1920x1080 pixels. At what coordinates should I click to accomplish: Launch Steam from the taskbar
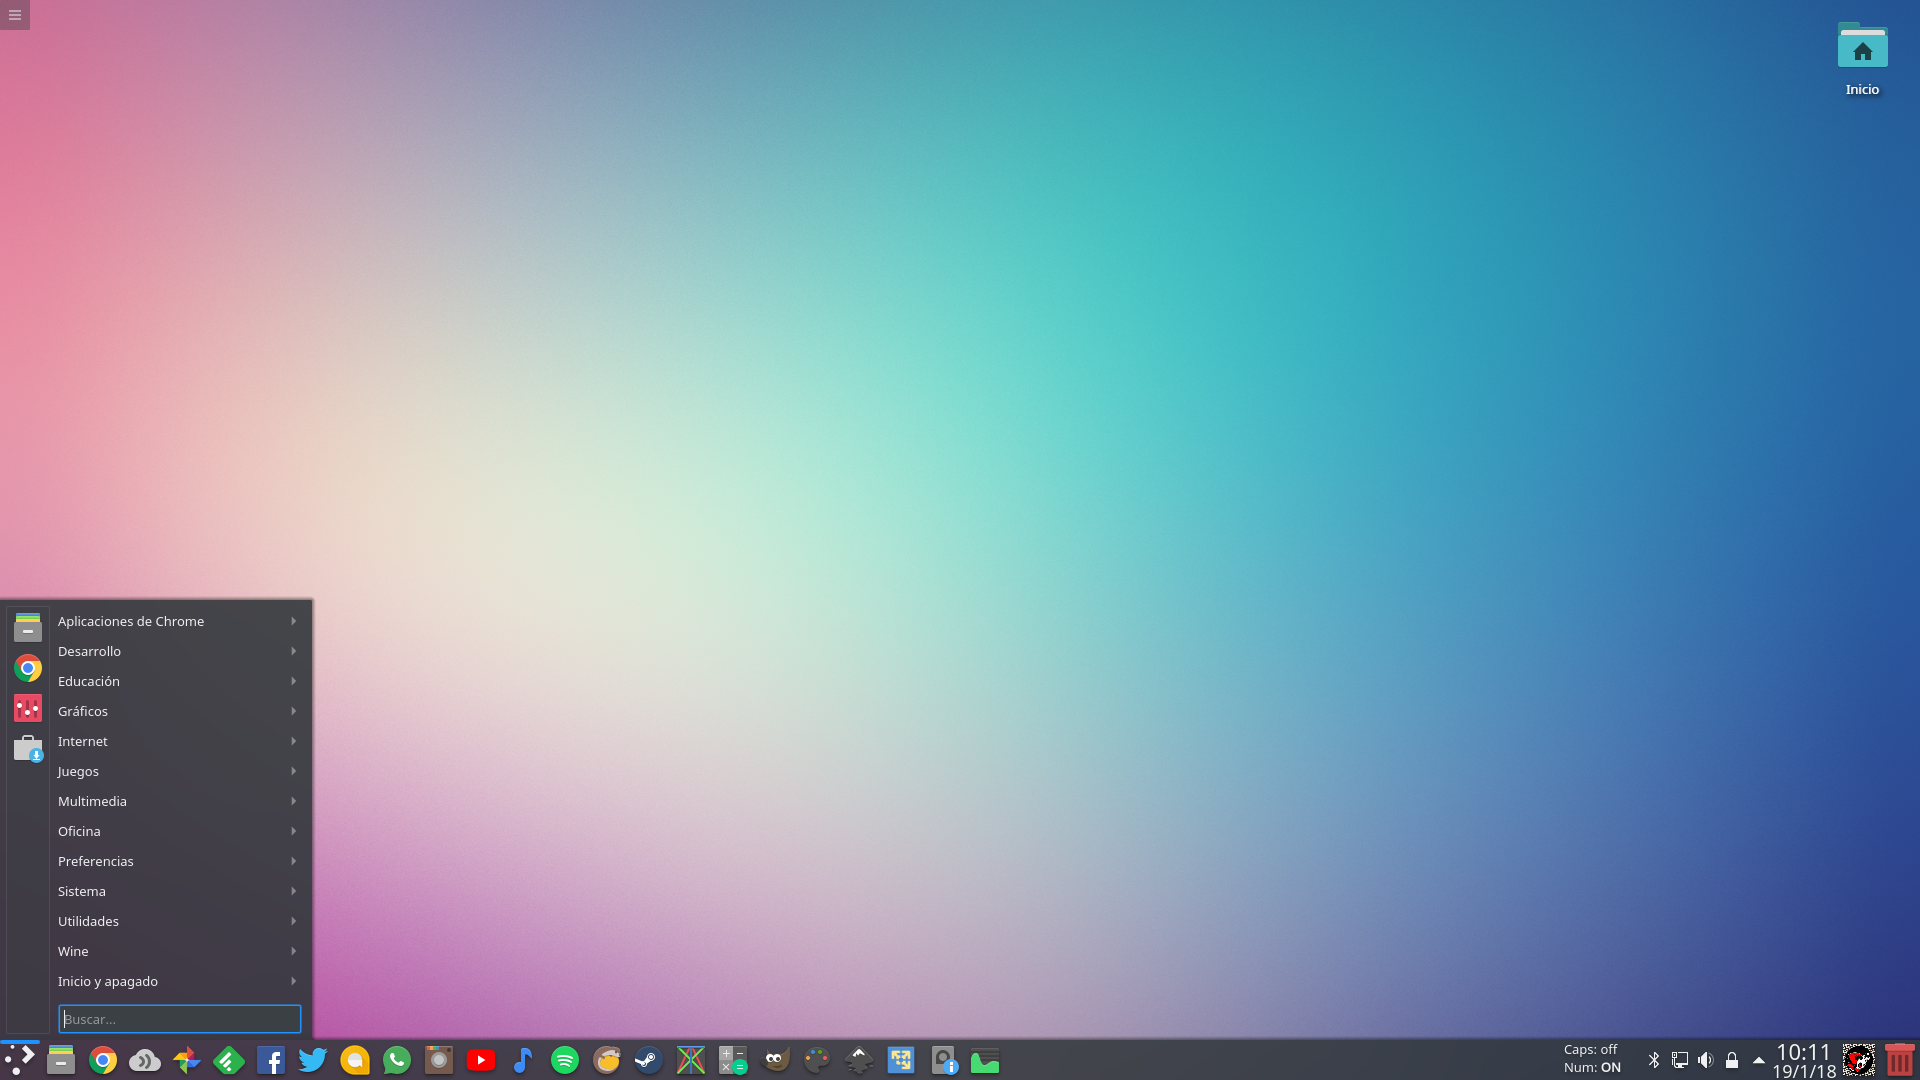649,1060
